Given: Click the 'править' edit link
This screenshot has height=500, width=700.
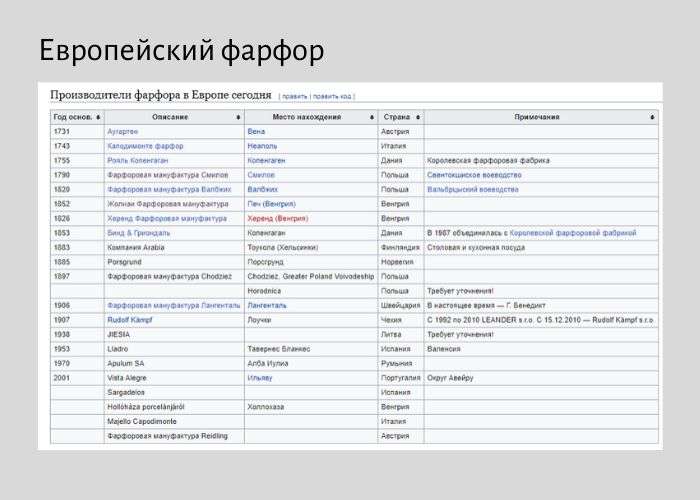Looking at the screenshot, I should (x=295, y=96).
